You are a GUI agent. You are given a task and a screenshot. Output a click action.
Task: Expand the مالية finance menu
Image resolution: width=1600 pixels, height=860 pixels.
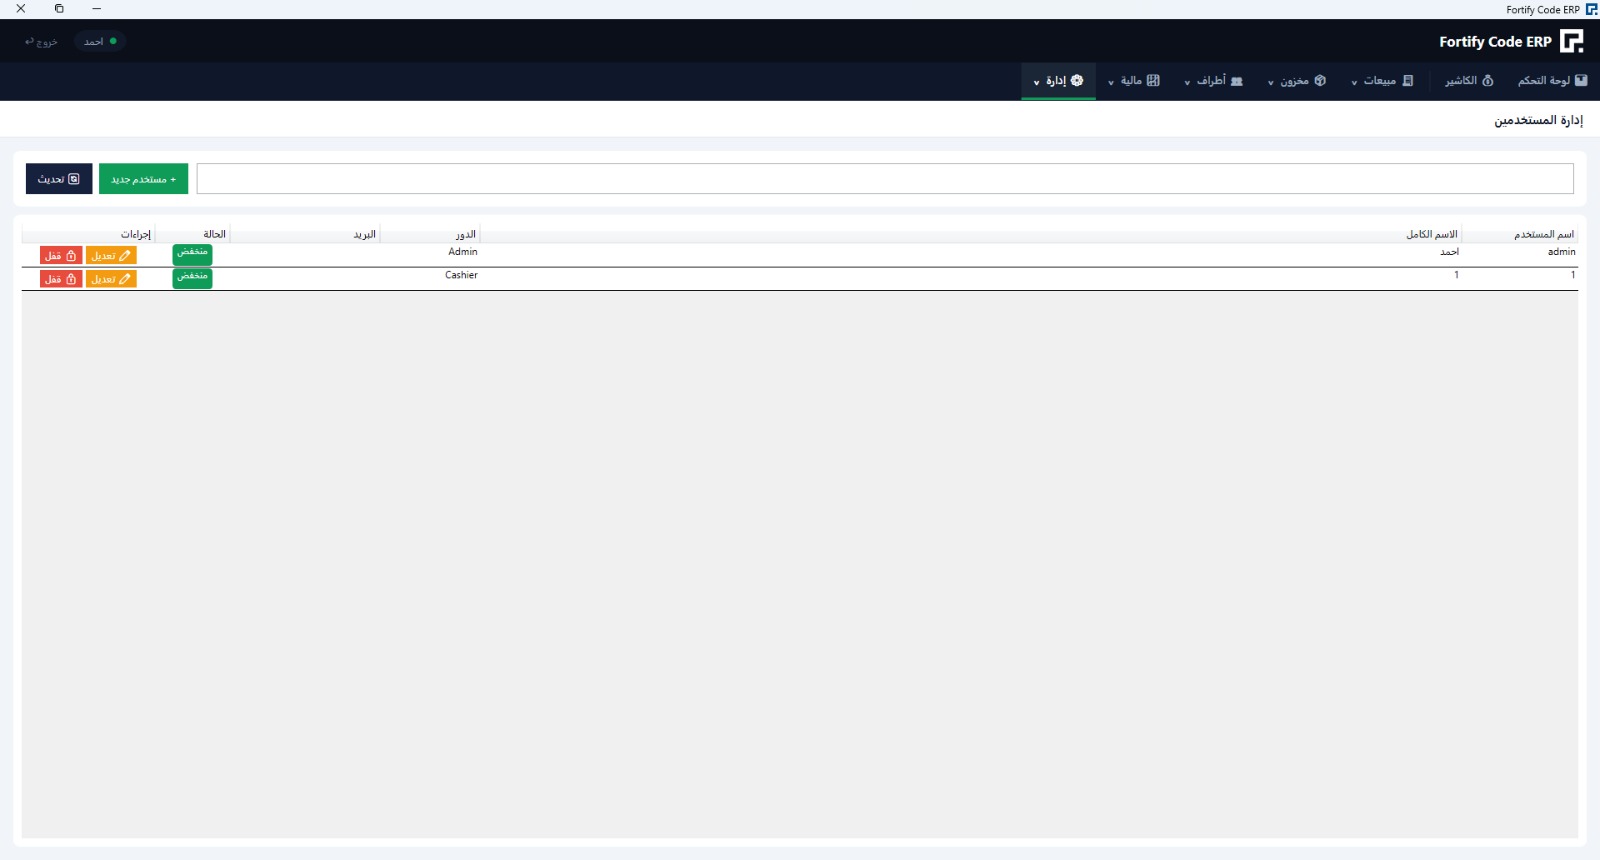pyautogui.click(x=1133, y=81)
